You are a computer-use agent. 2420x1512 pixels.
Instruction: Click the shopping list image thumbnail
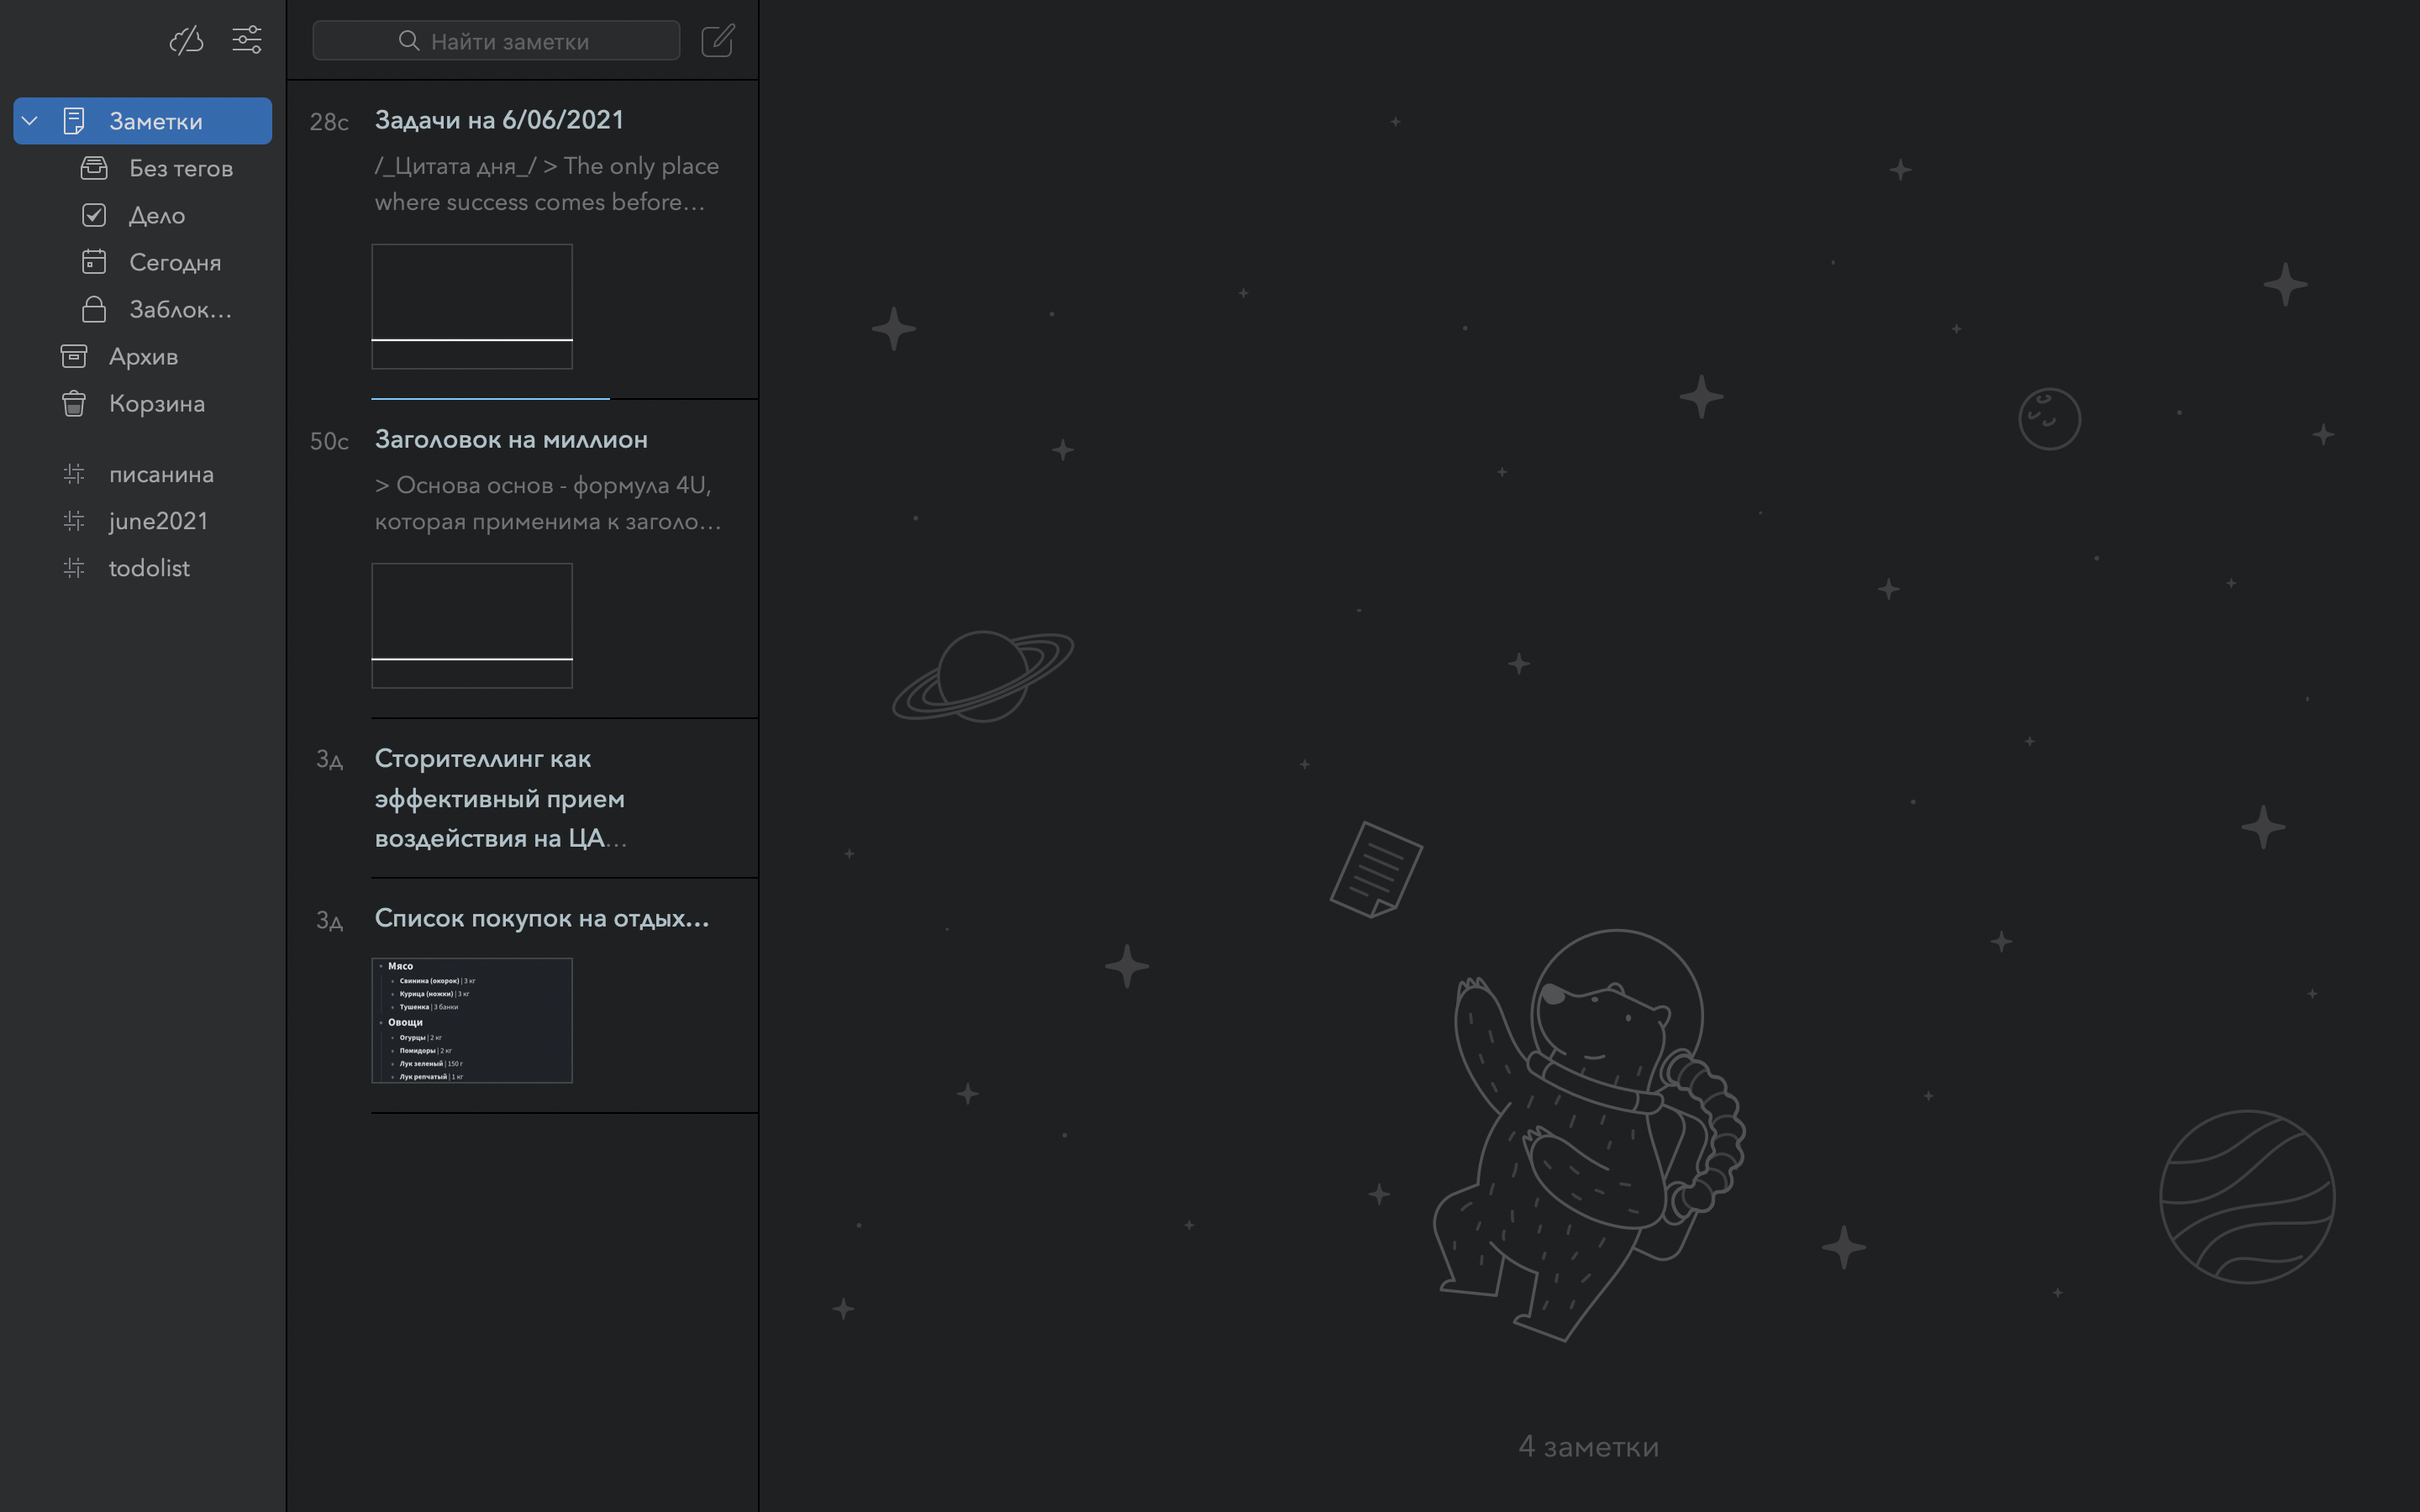[472, 1020]
